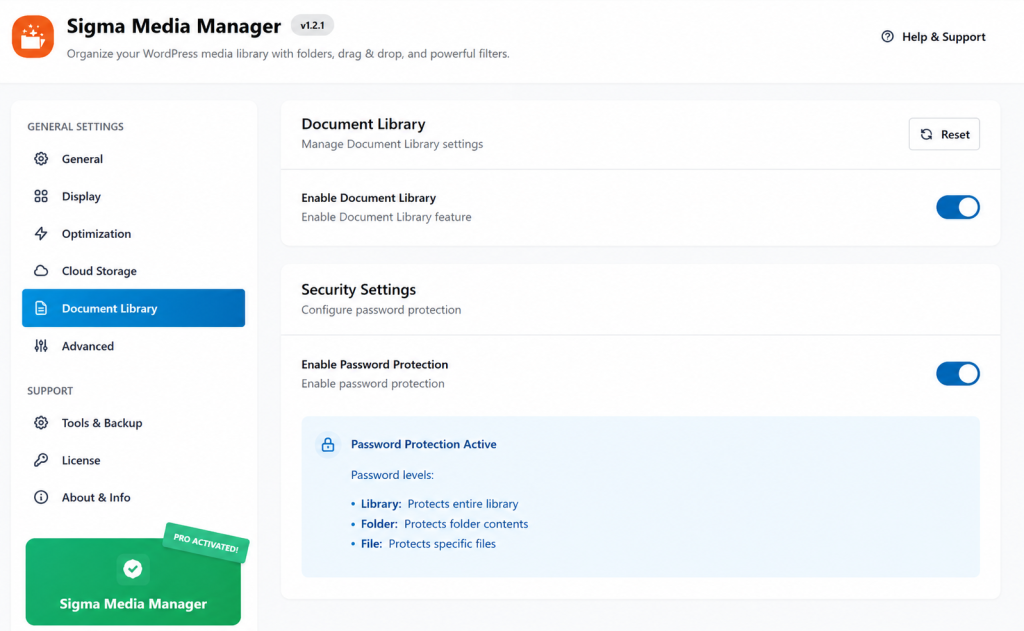
Task: Open About & Info page
Action: 133,497
